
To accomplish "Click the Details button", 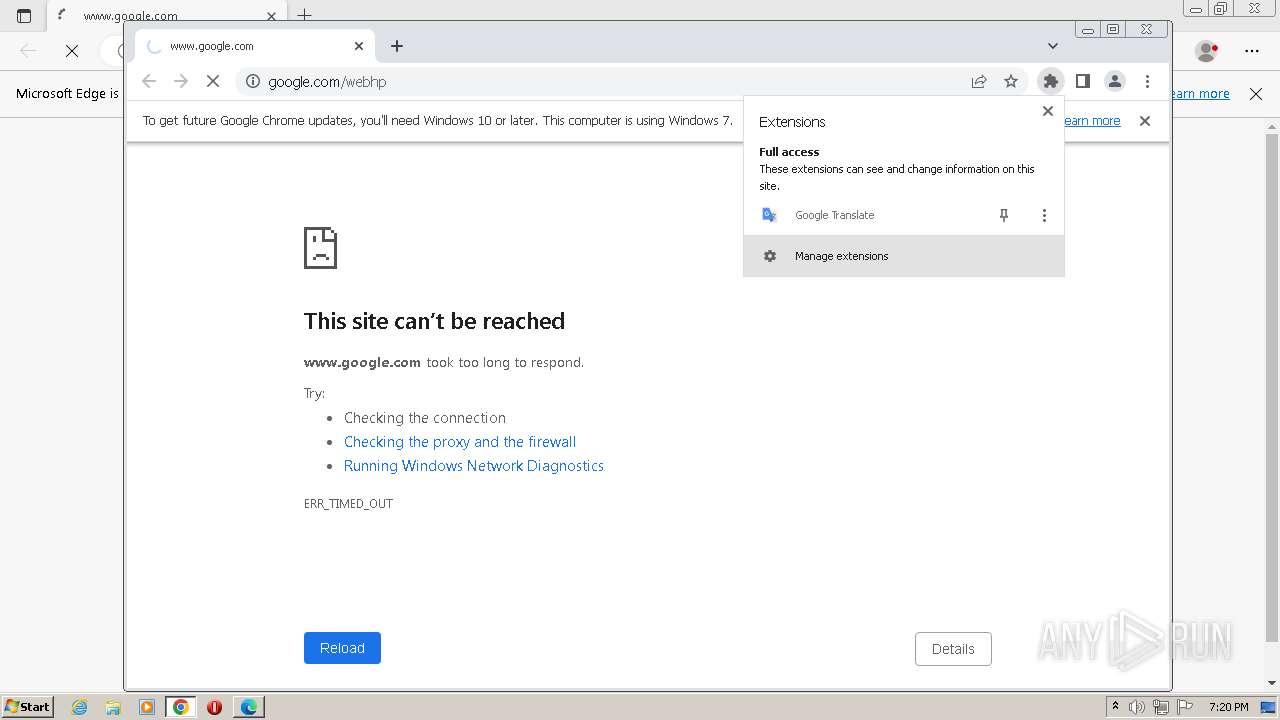I will click(953, 649).
